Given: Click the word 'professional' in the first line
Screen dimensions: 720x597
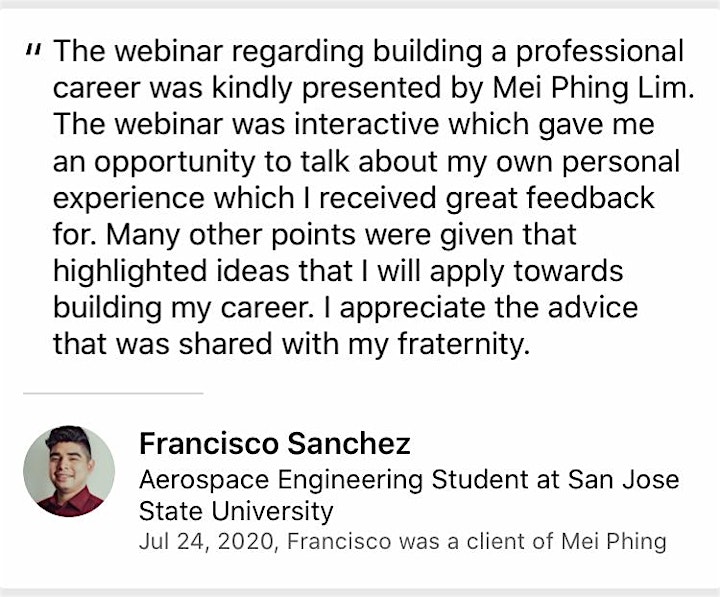Looking at the screenshot, I should pos(600,51).
